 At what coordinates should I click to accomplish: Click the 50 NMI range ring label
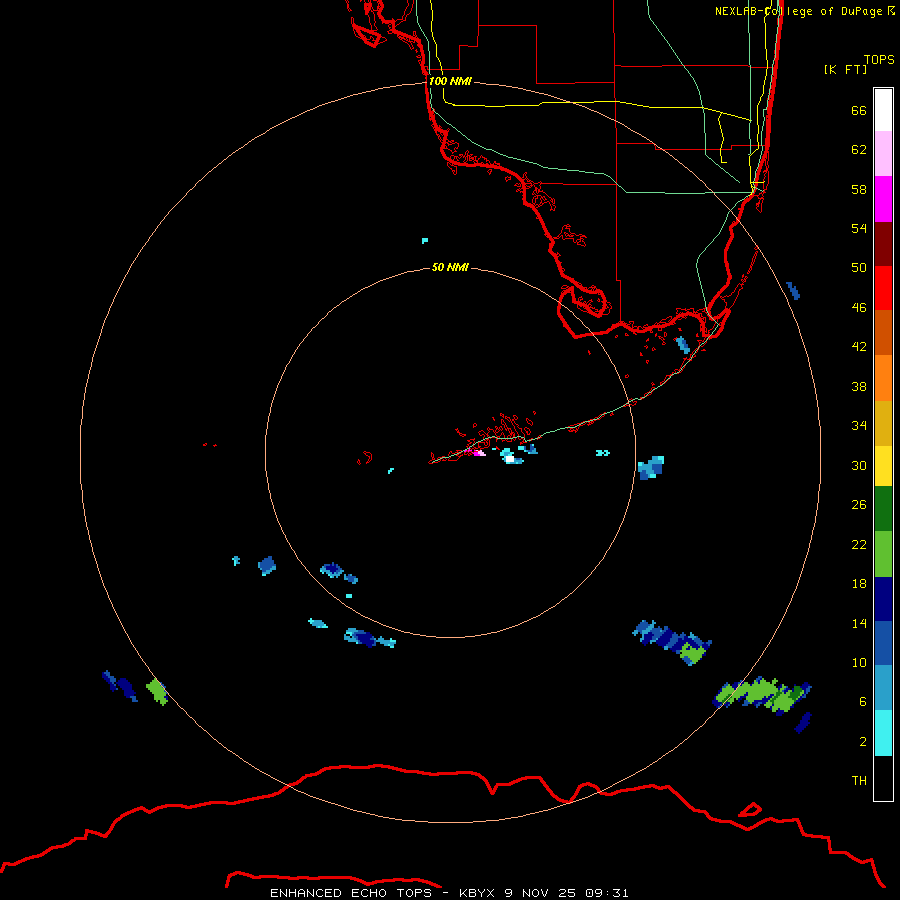(450, 267)
